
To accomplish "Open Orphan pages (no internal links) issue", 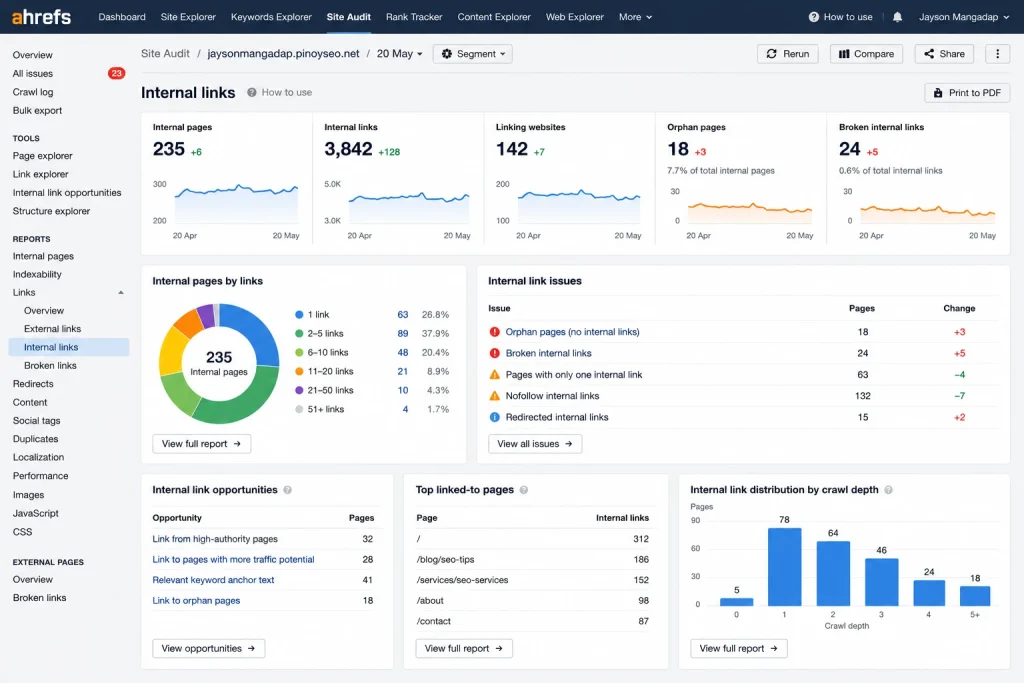I will pos(572,332).
